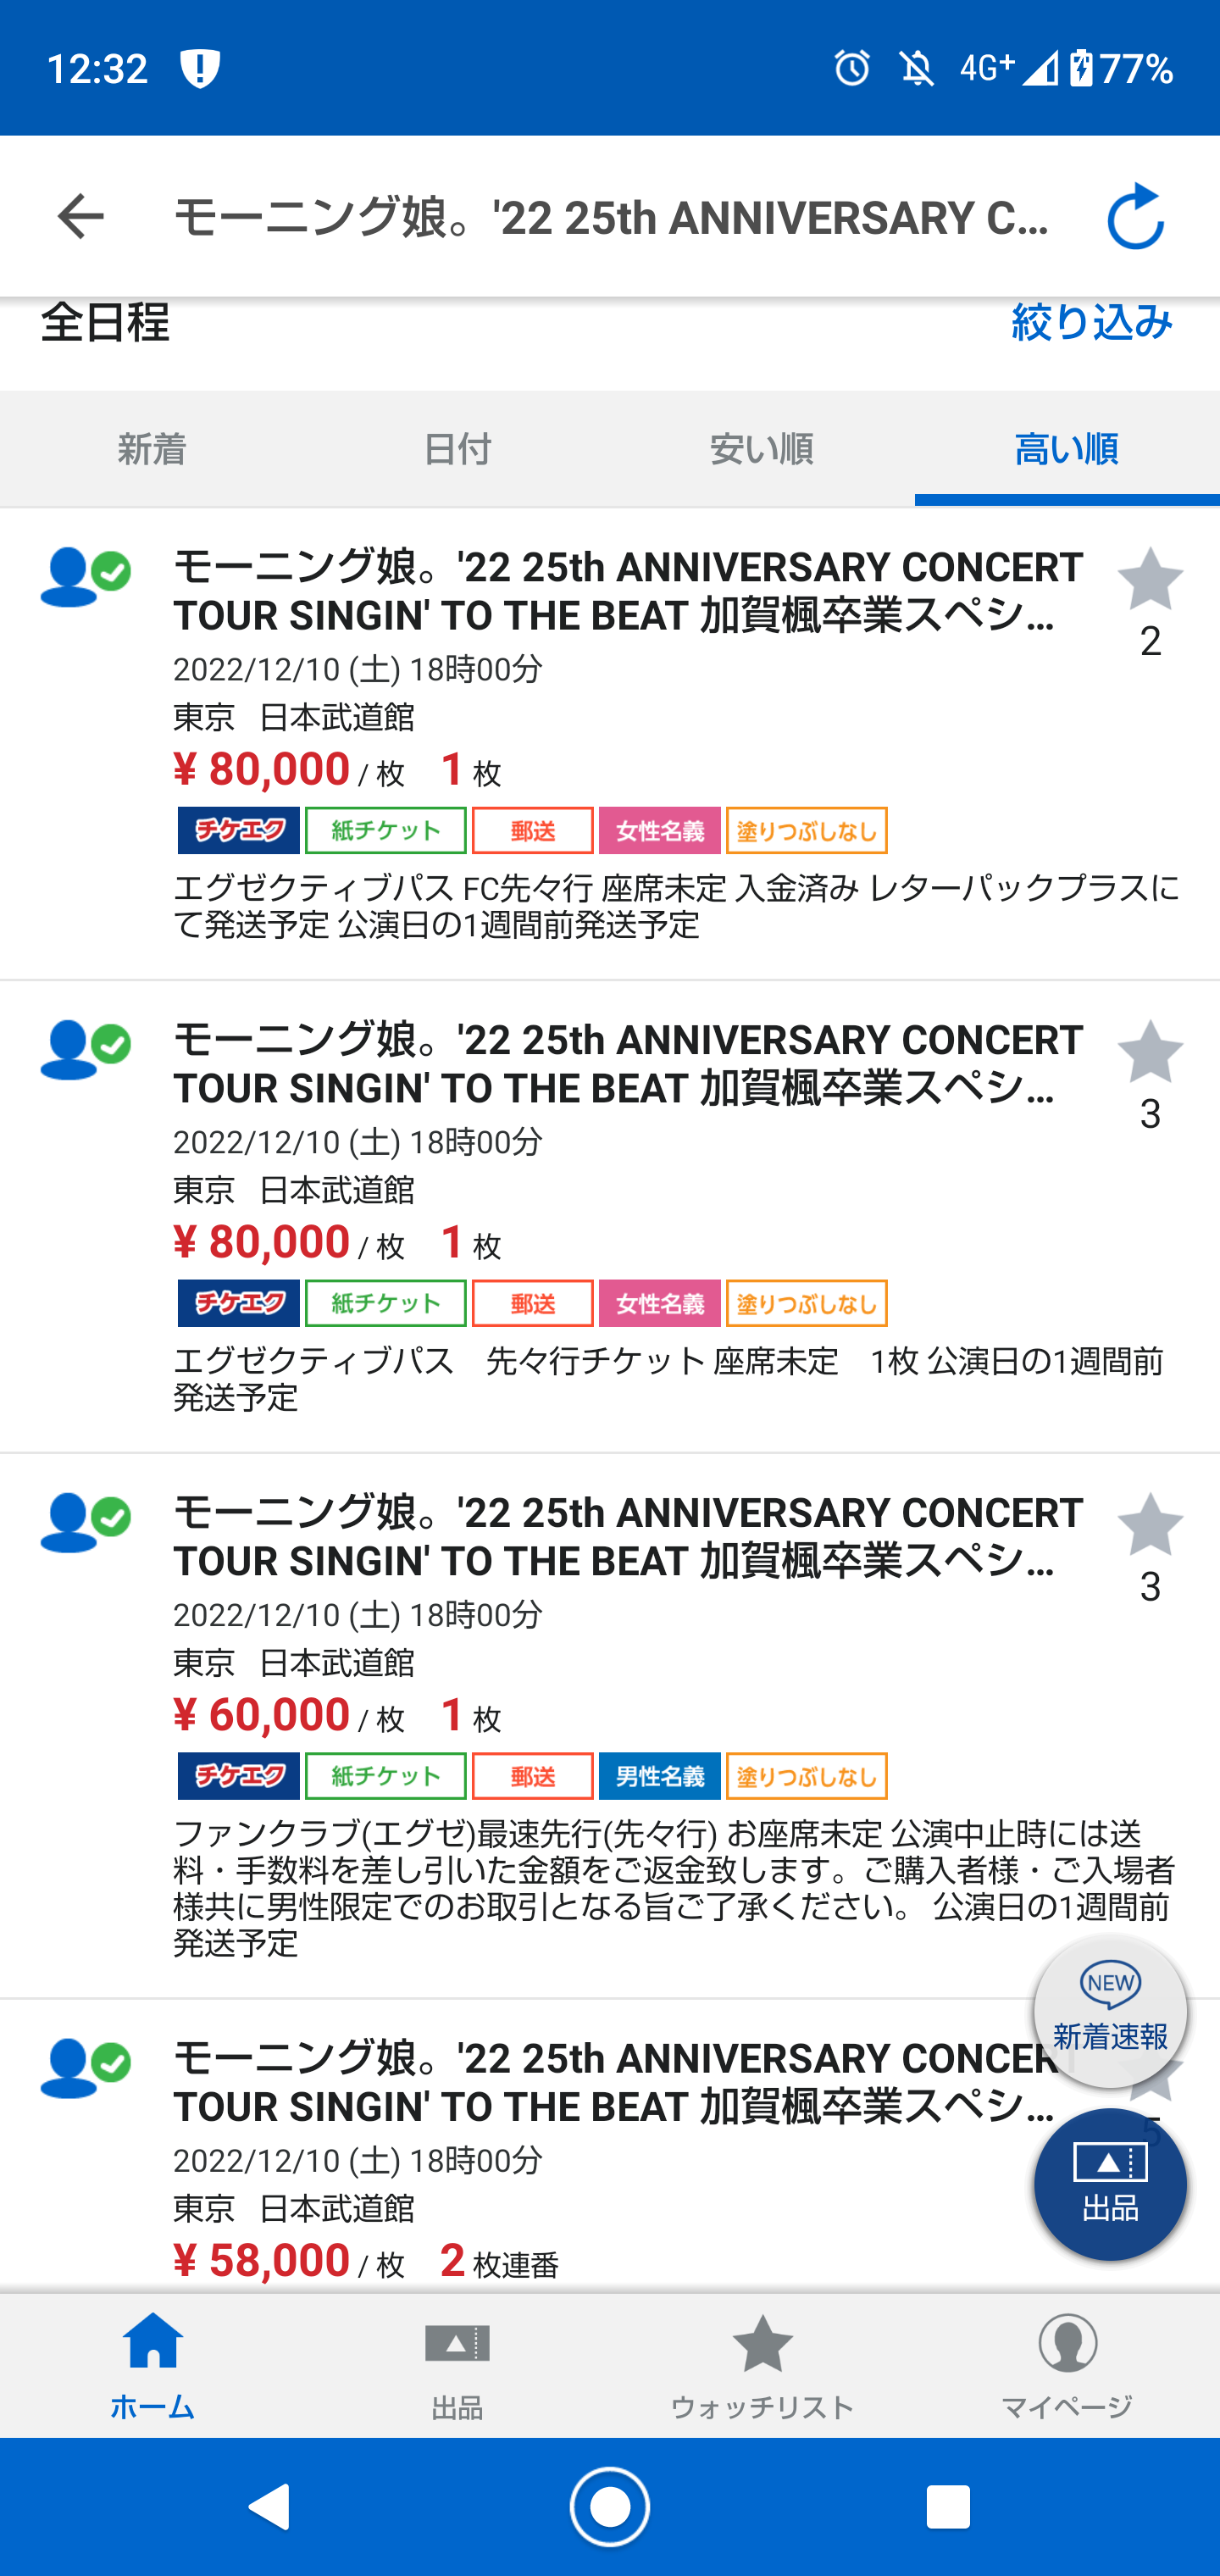Open the round 新着速報 floating button
The image size is (1220, 2576).
click(1110, 2012)
